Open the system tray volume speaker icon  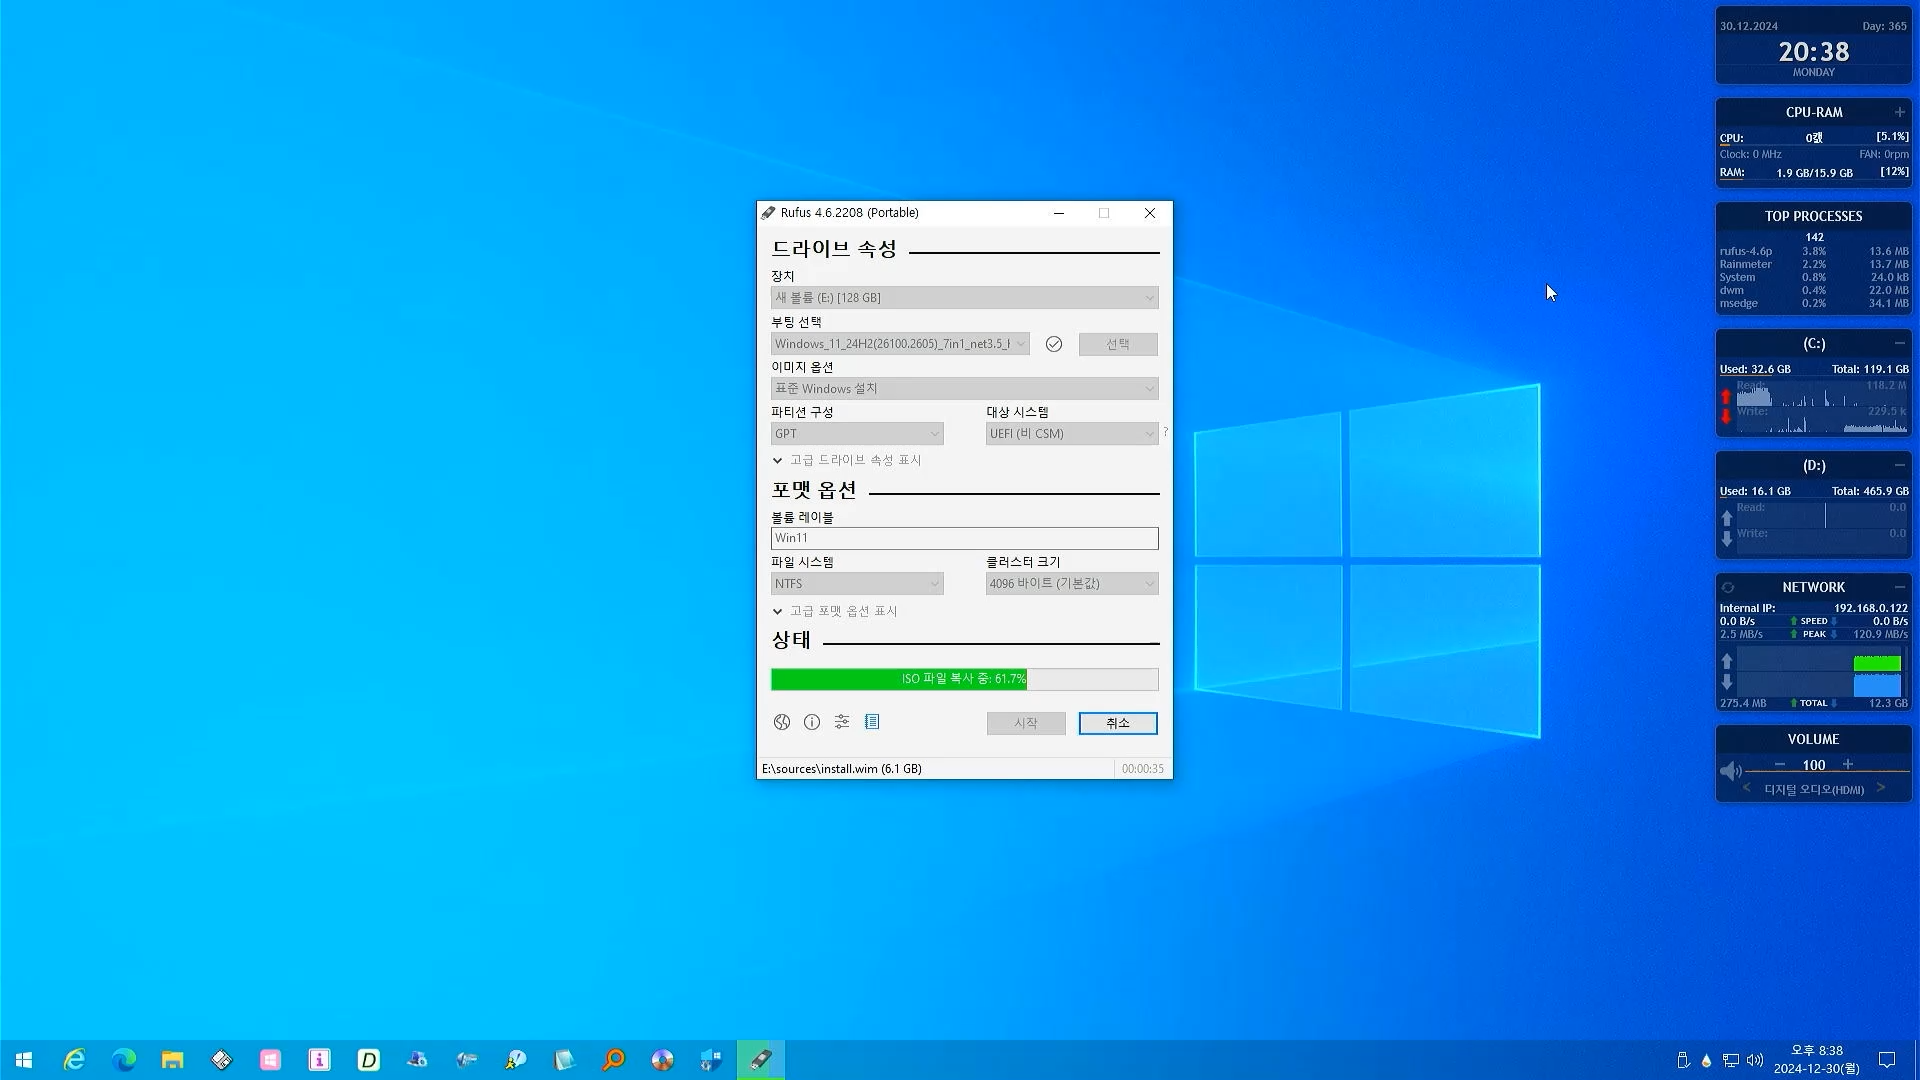pyautogui.click(x=1754, y=1060)
